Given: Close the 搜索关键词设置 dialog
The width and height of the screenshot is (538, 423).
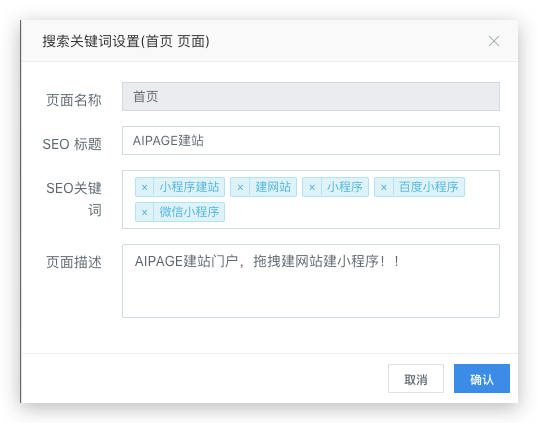Looking at the screenshot, I should click(494, 41).
